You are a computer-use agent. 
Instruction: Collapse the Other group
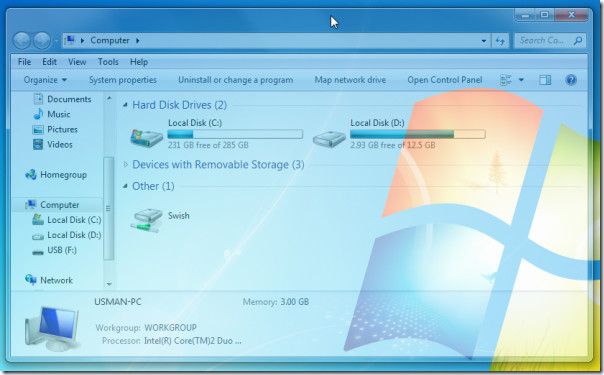point(125,186)
